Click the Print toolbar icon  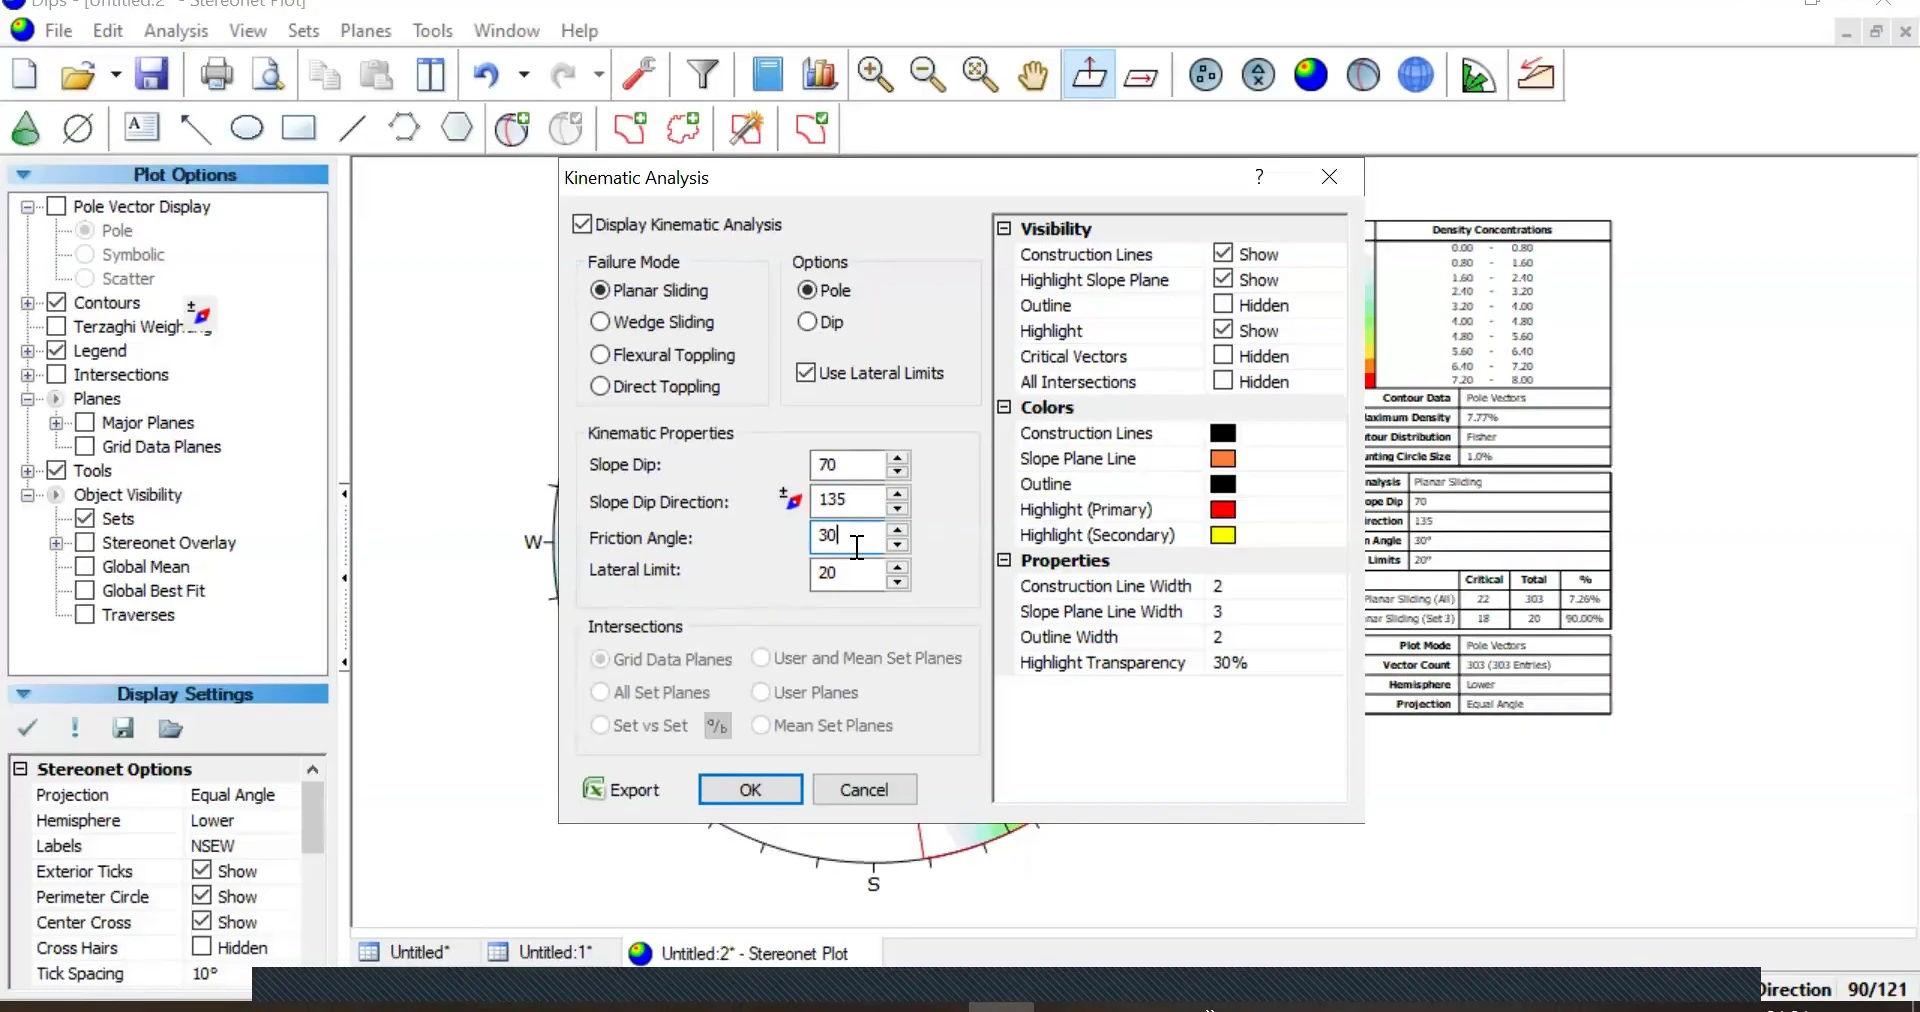click(x=216, y=75)
